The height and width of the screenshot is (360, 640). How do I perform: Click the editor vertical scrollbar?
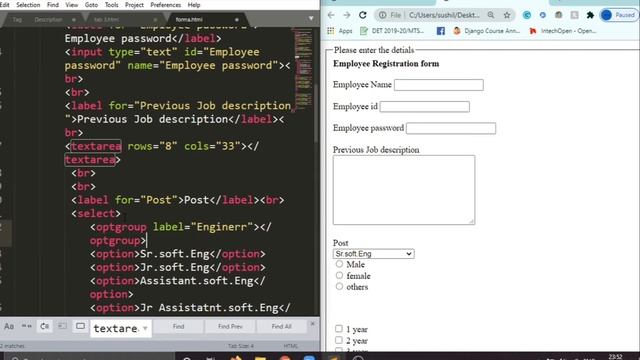(317, 112)
